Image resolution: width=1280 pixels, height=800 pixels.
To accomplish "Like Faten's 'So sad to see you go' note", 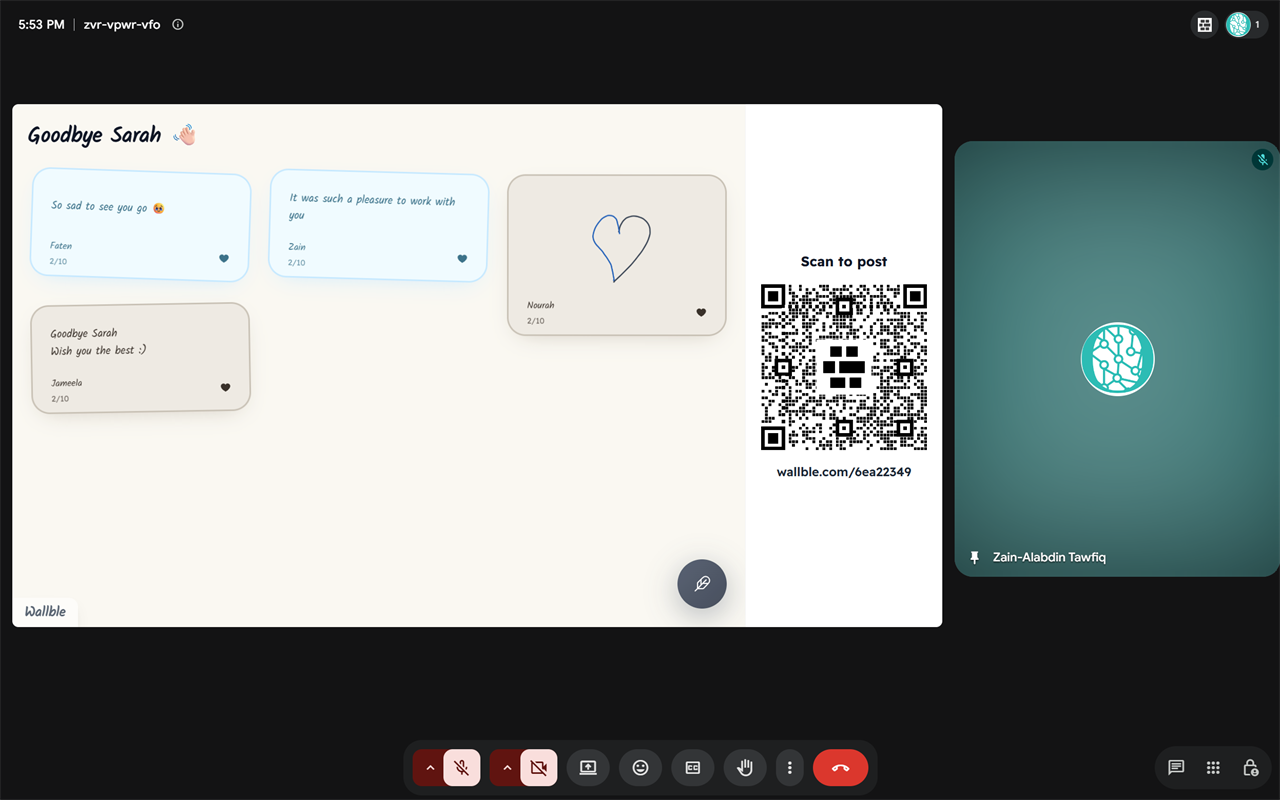I will 224,258.
